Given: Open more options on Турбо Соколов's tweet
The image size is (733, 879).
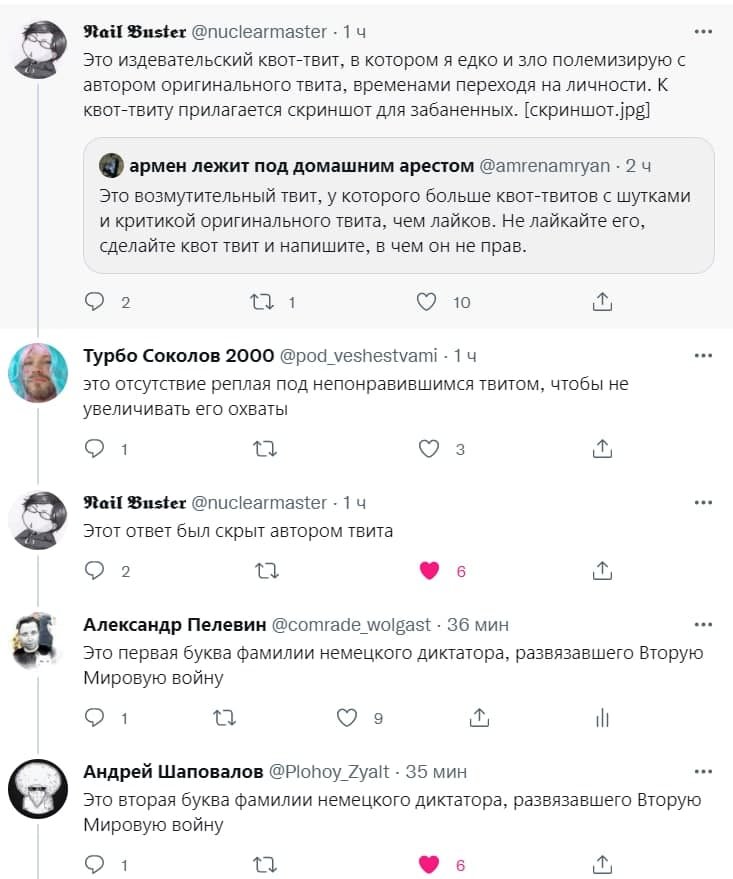Looking at the screenshot, I should click(703, 356).
